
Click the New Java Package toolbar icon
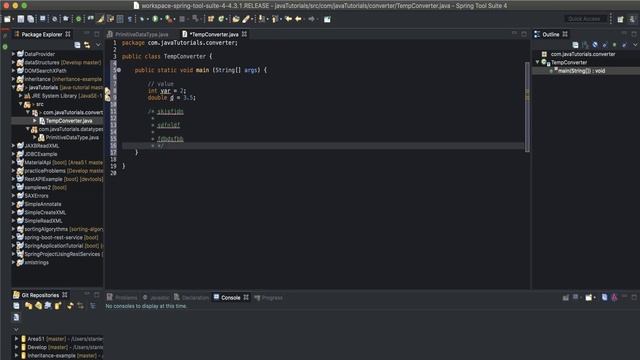[x=211, y=19]
